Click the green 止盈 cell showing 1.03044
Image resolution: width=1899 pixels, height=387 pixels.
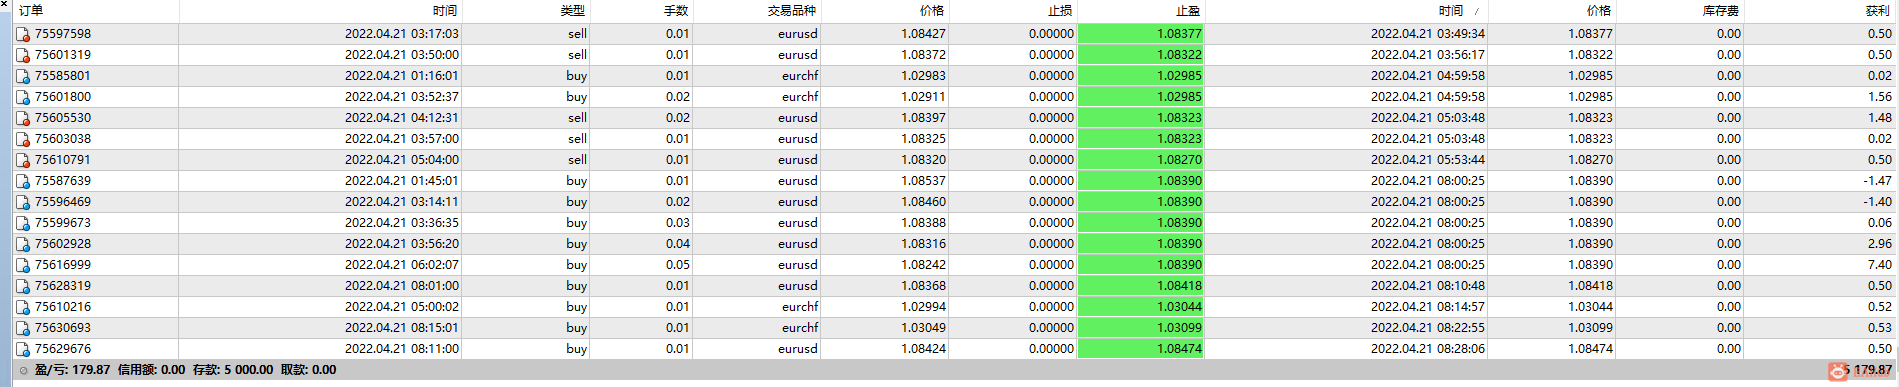(1141, 307)
